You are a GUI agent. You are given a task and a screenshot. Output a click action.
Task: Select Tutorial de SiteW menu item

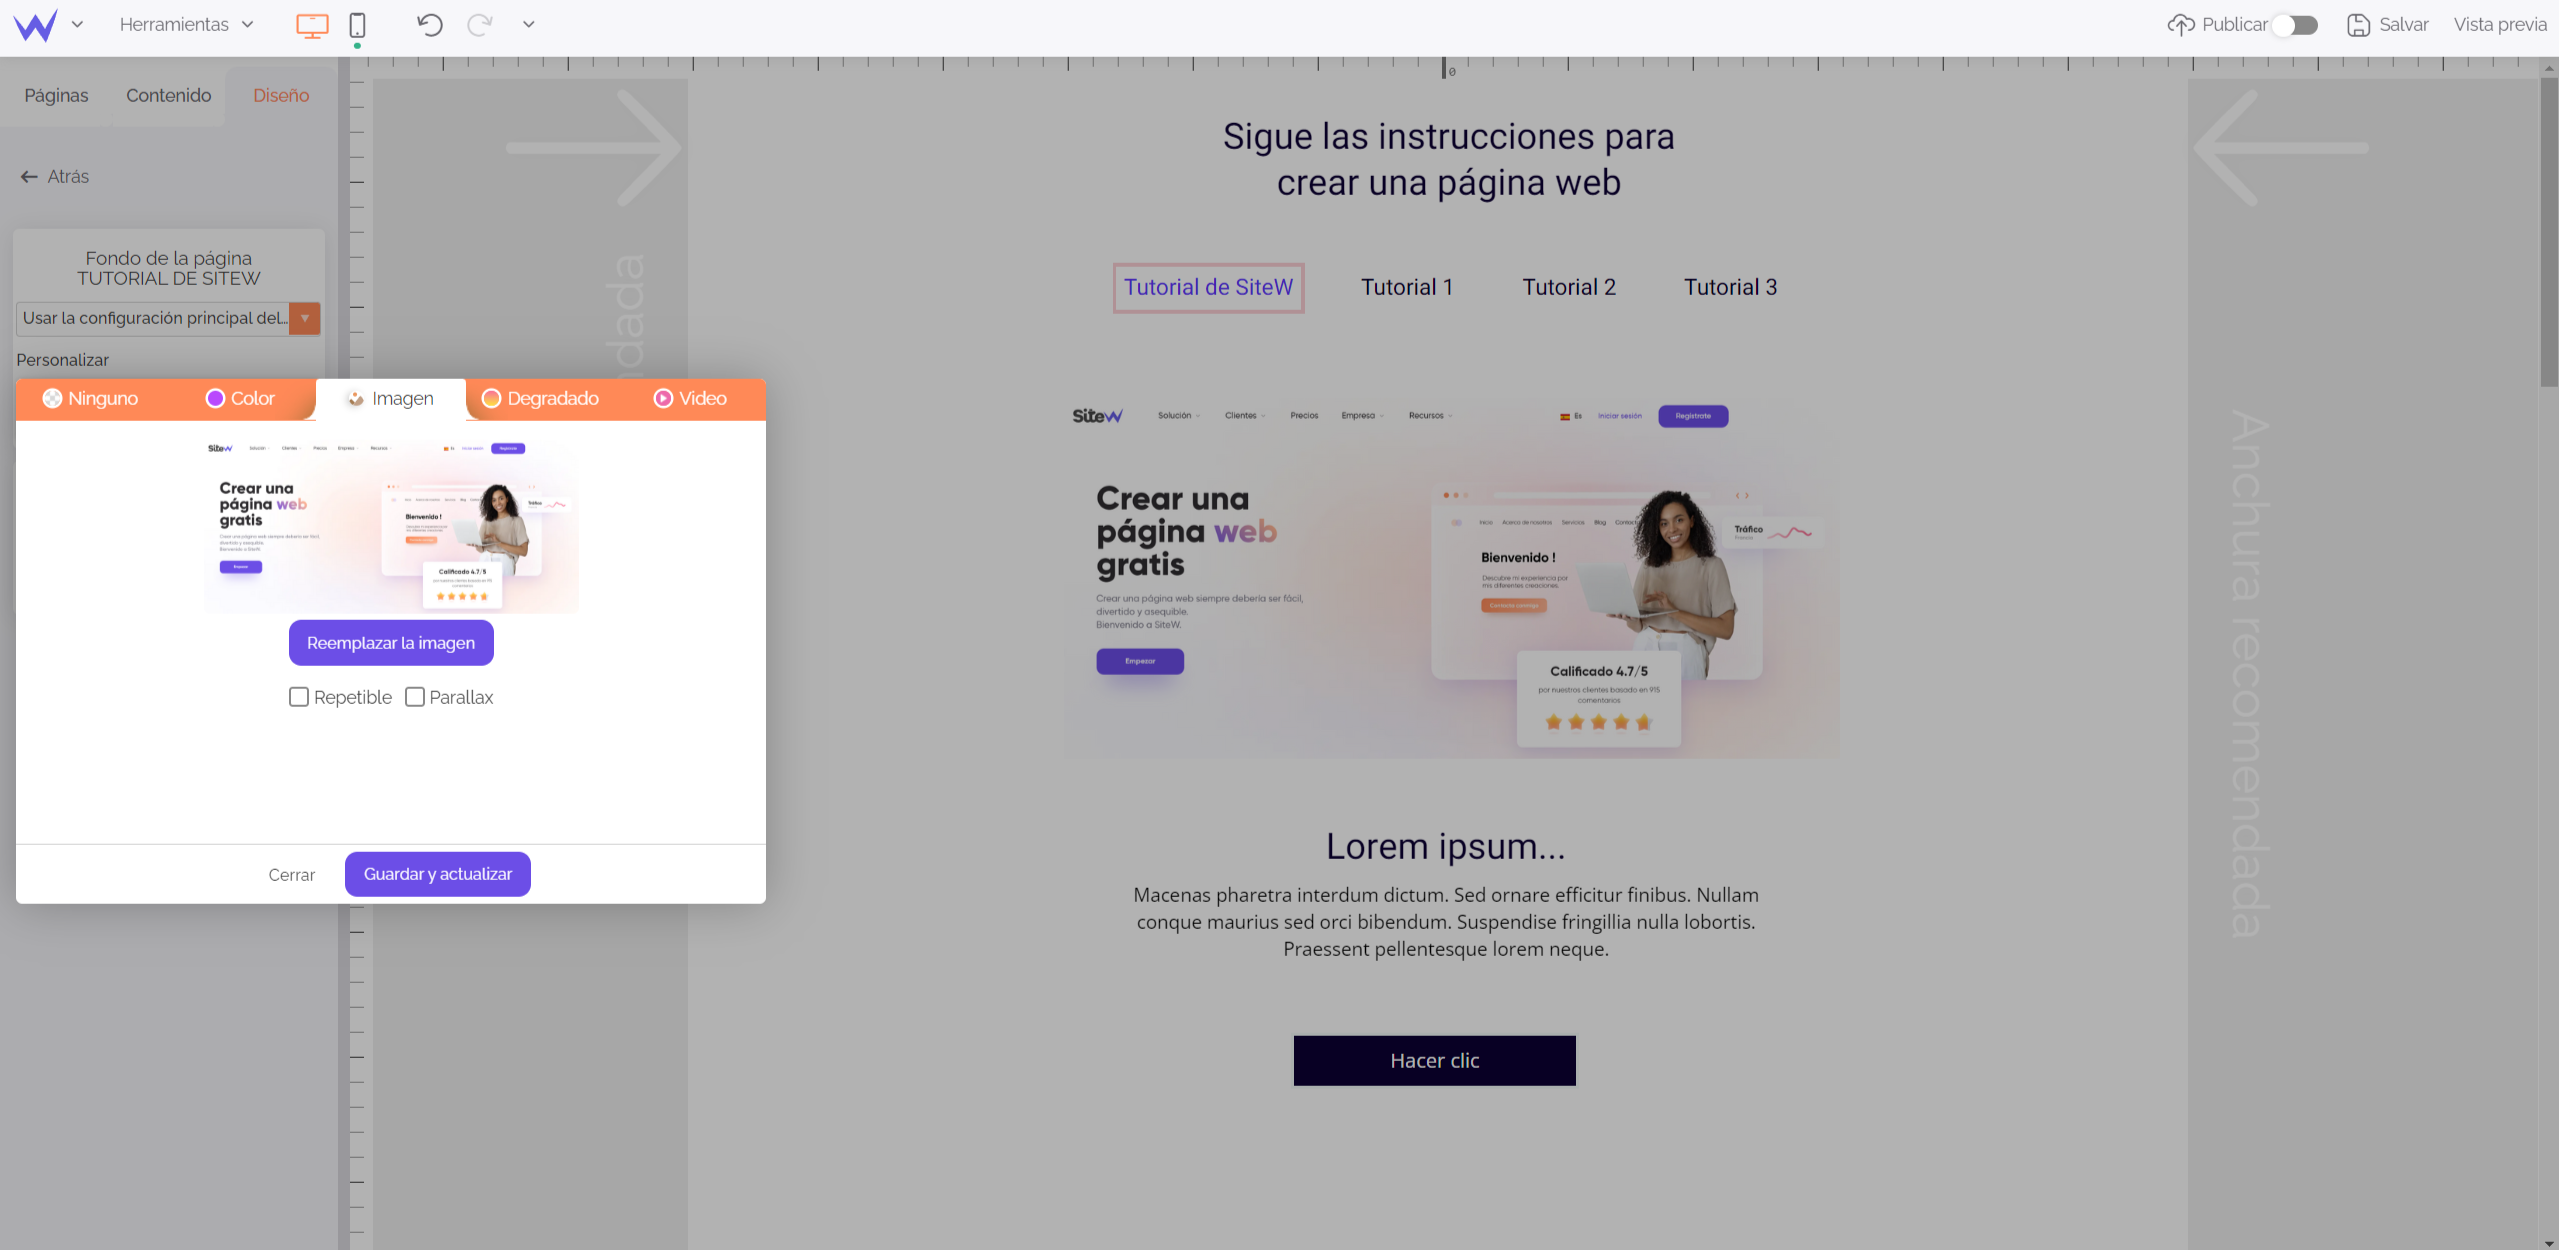pos(1208,288)
